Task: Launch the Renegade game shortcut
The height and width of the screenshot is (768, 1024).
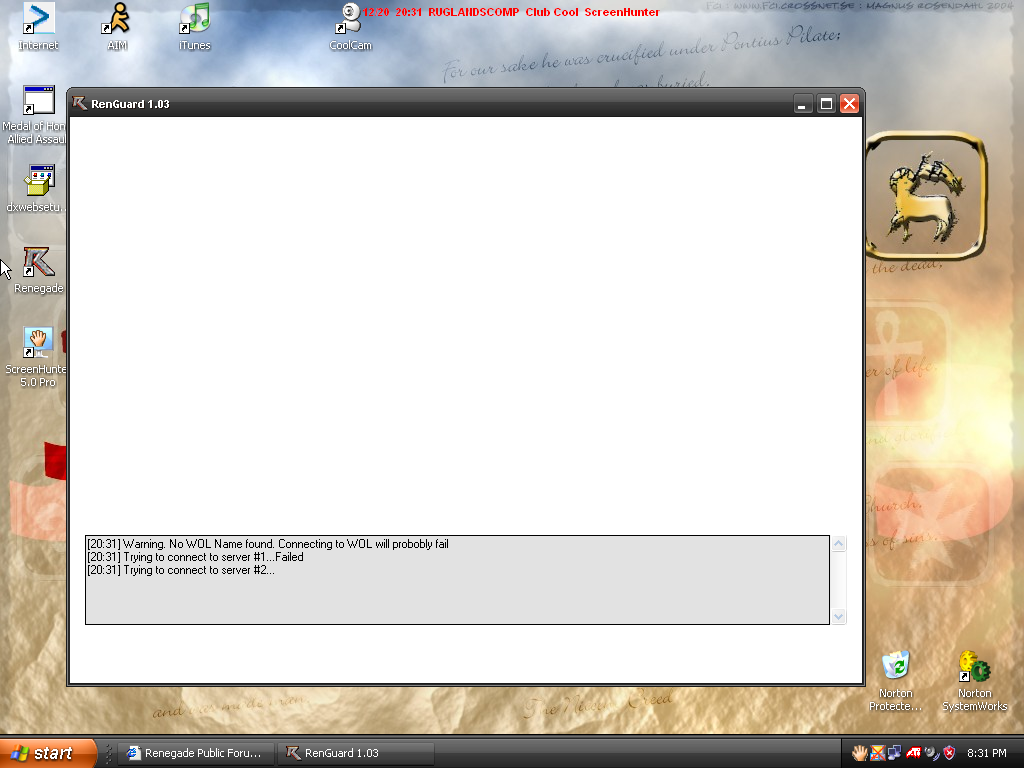Action: tap(38, 263)
